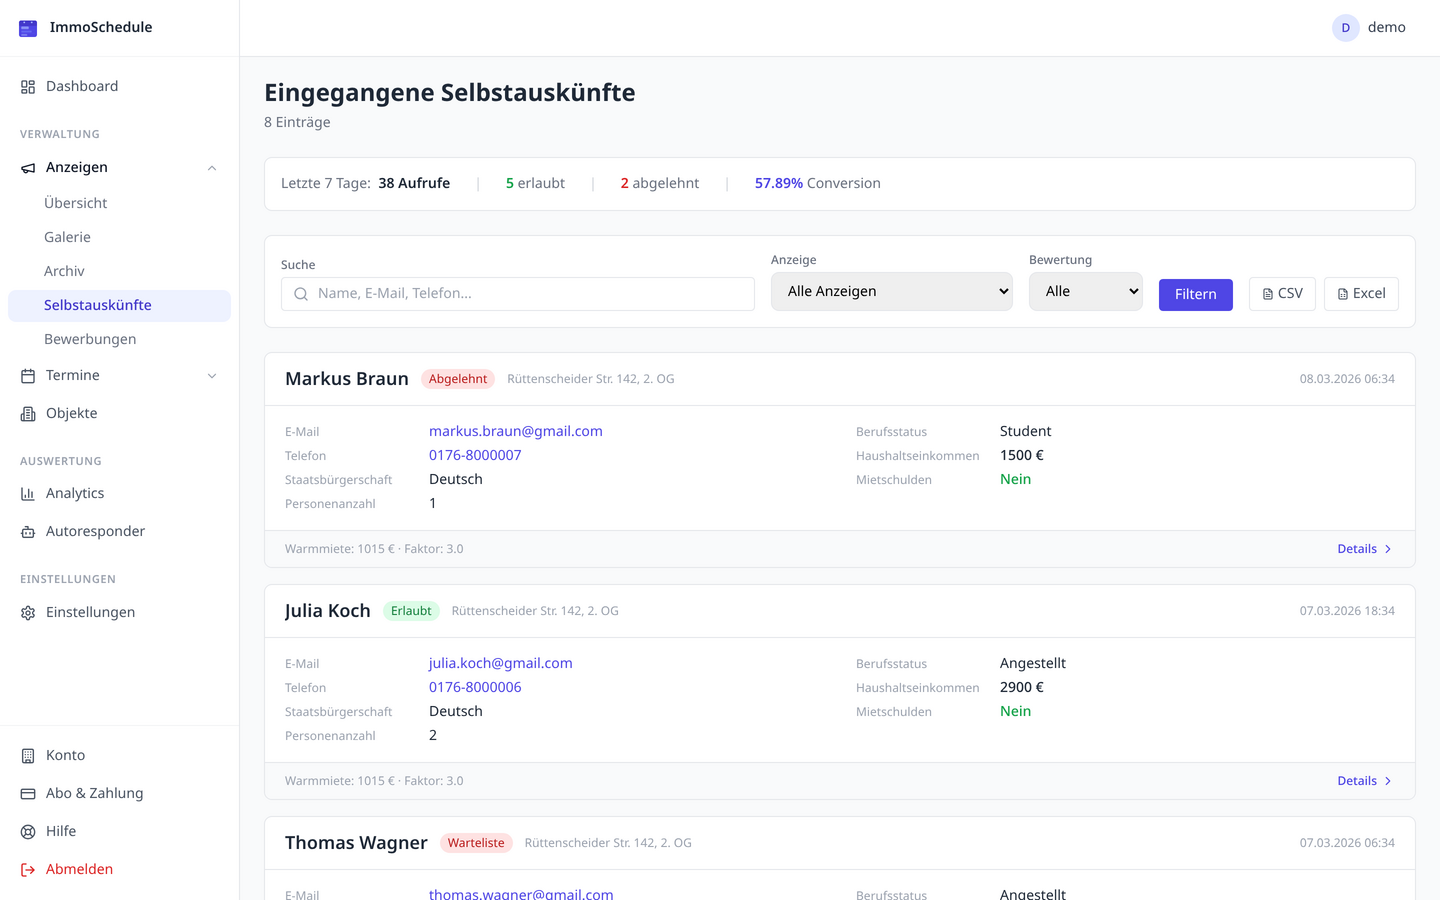This screenshot has width=1440, height=900.
Task: Collapse the Anzeigen section chevron
Action: (x=211, y=167)
